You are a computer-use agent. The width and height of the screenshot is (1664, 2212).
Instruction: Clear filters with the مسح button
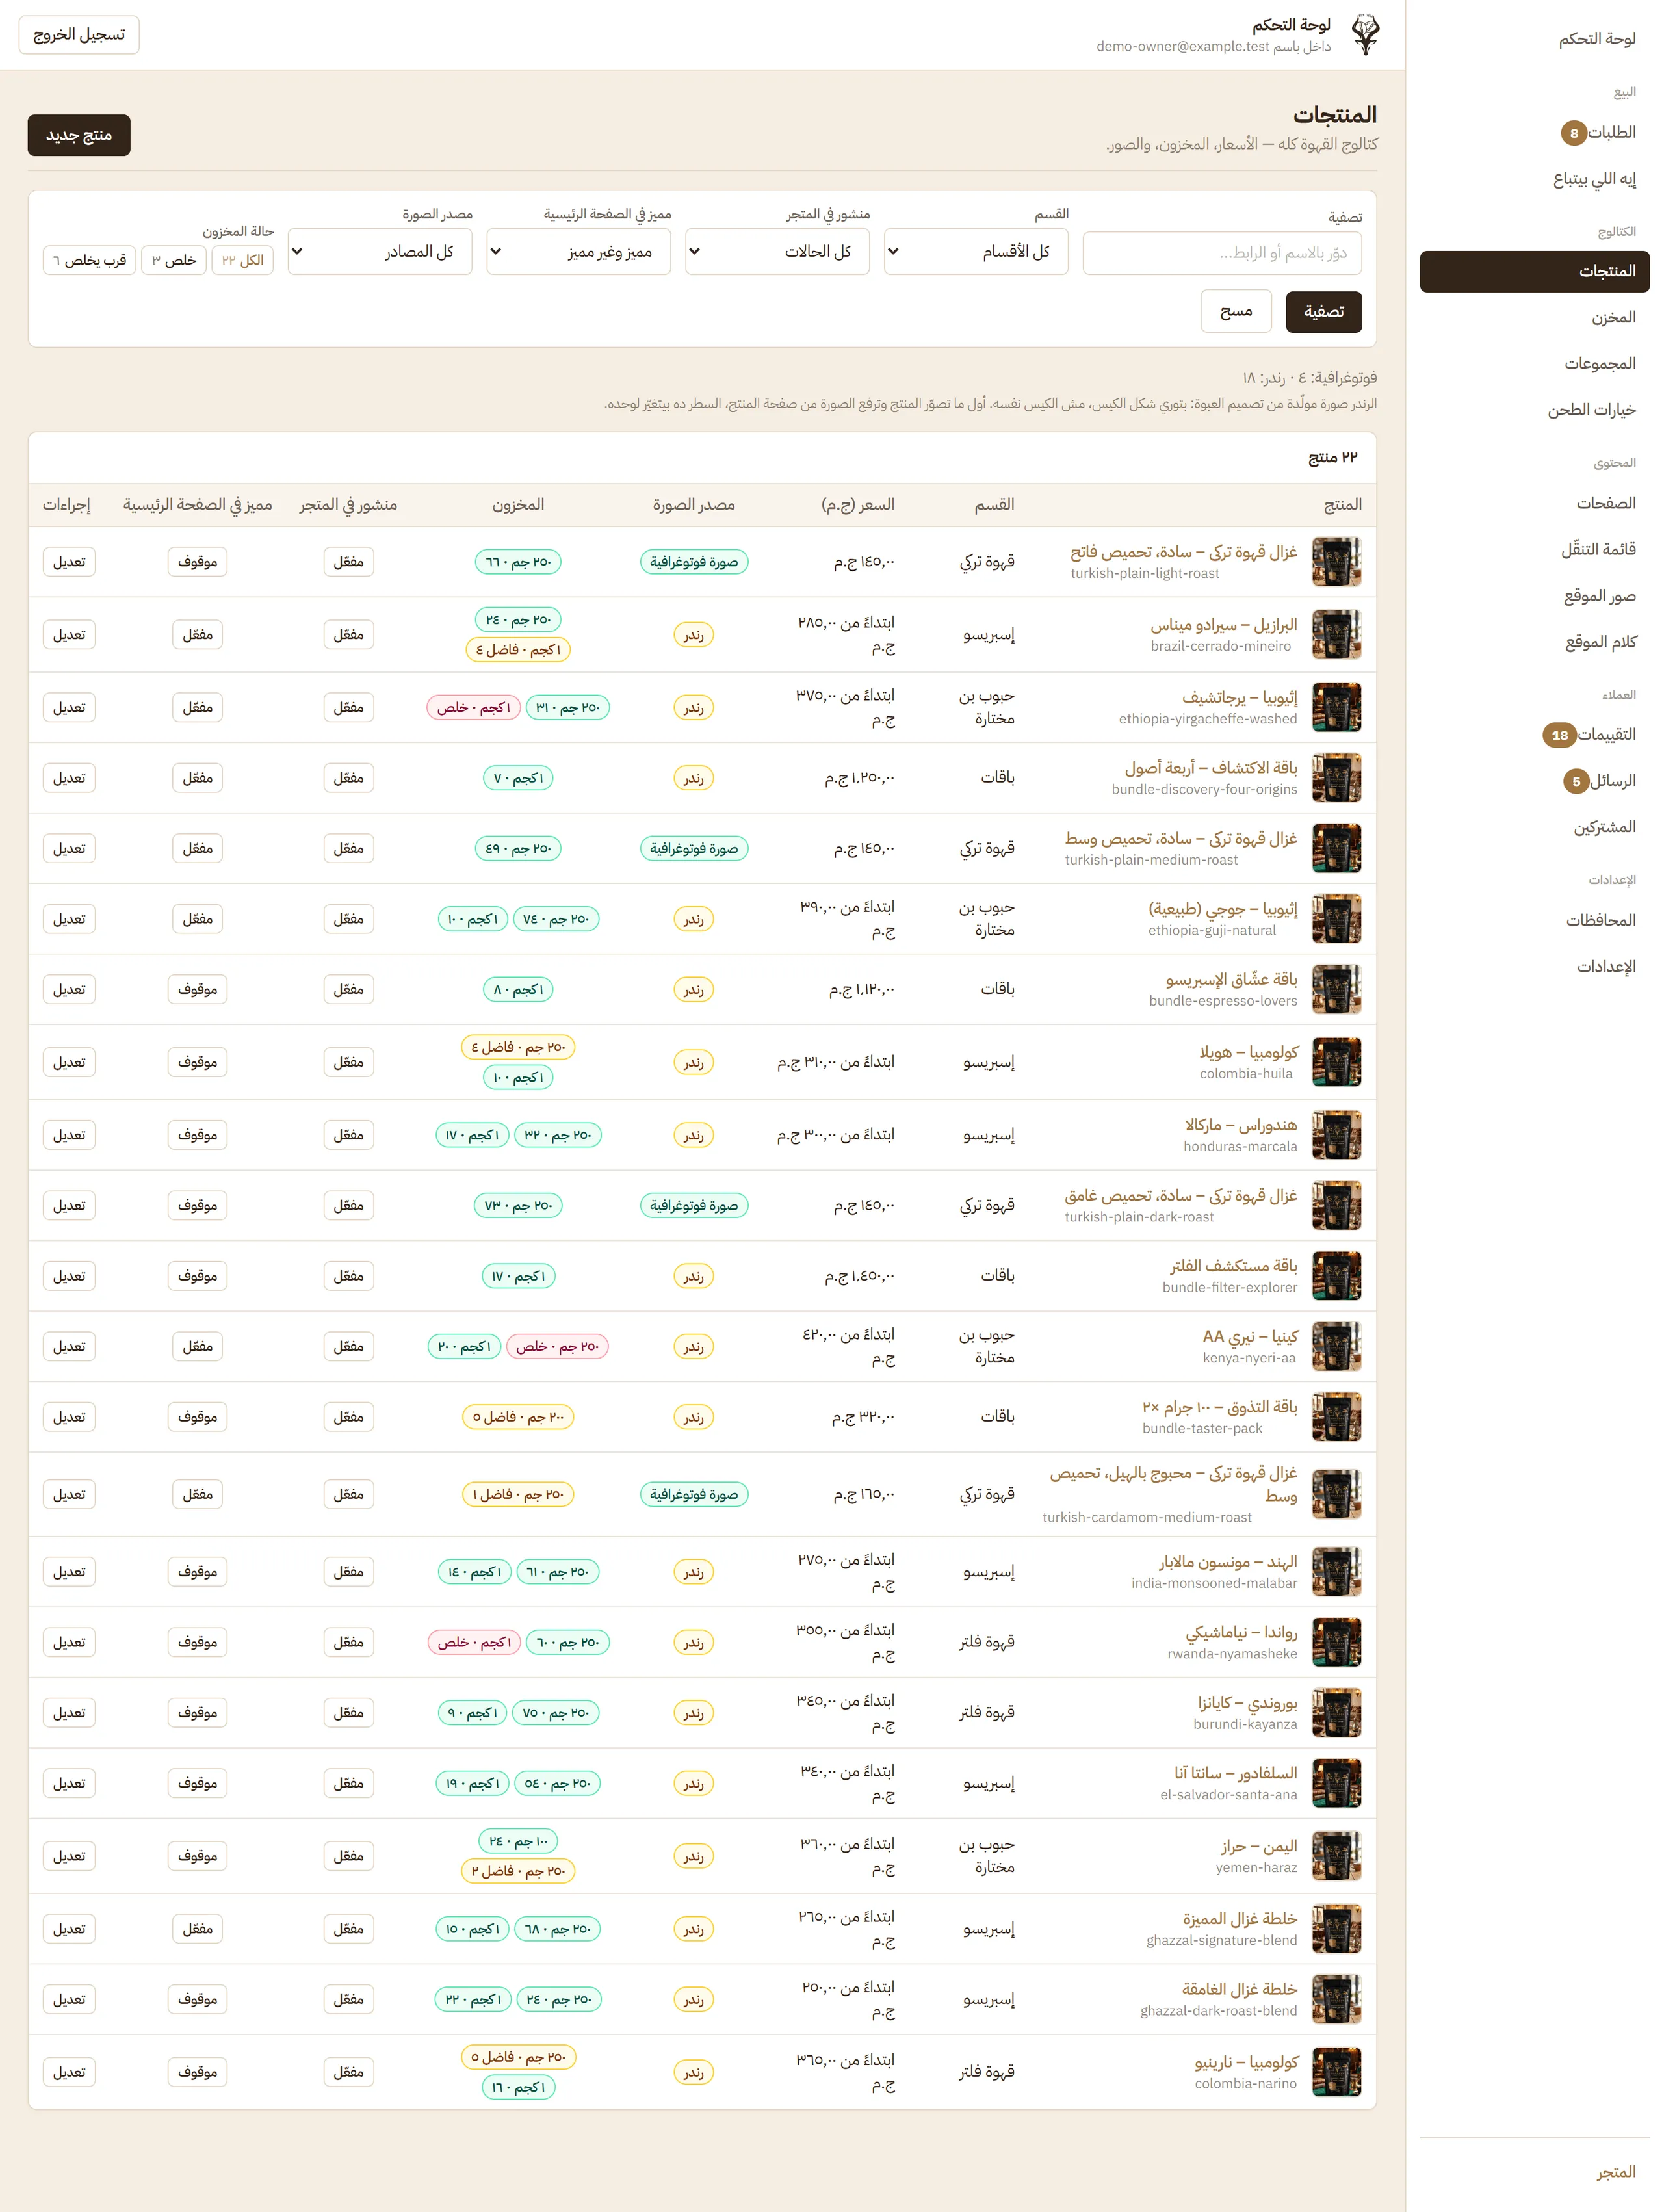[1236, 311]
